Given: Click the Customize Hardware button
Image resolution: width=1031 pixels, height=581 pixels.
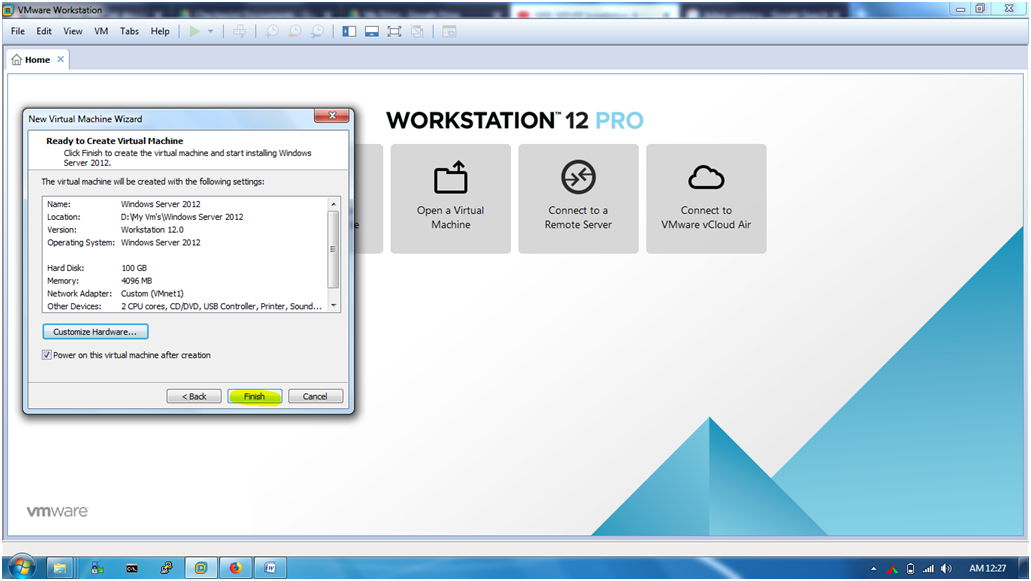Looking at the screenshot, I should pos(95,331).
